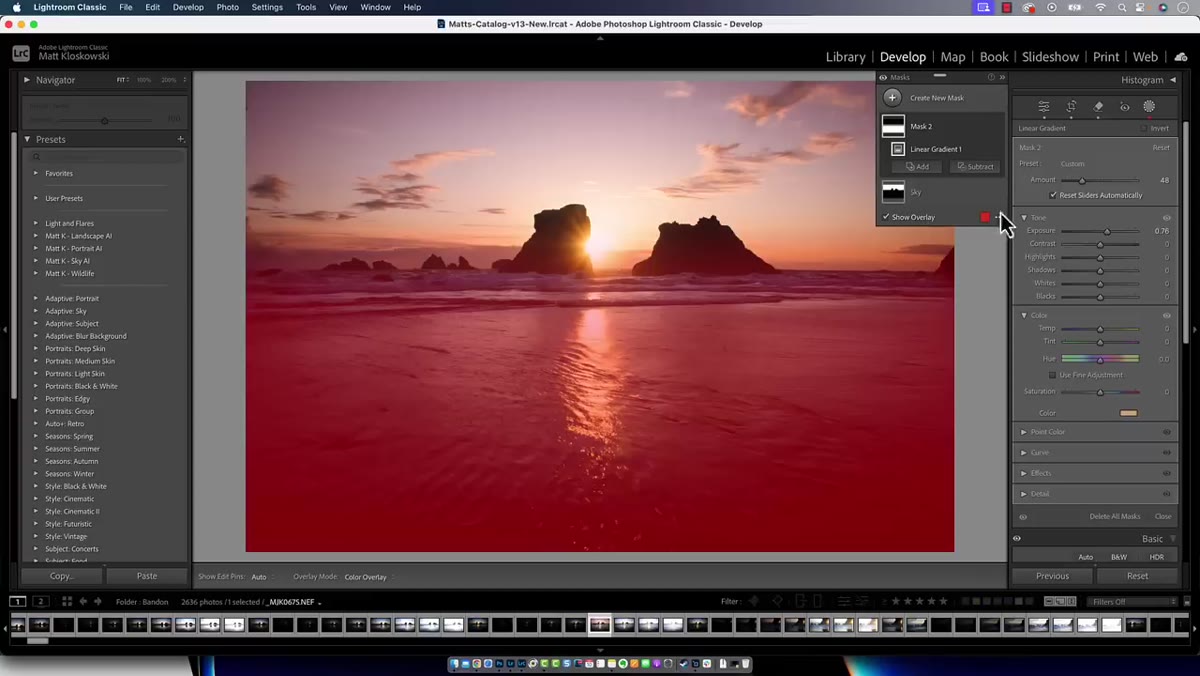Expand the Point Color section
Image resolution: width=1200 pixels, height=676 pixels.
[x=1024, y=432]
